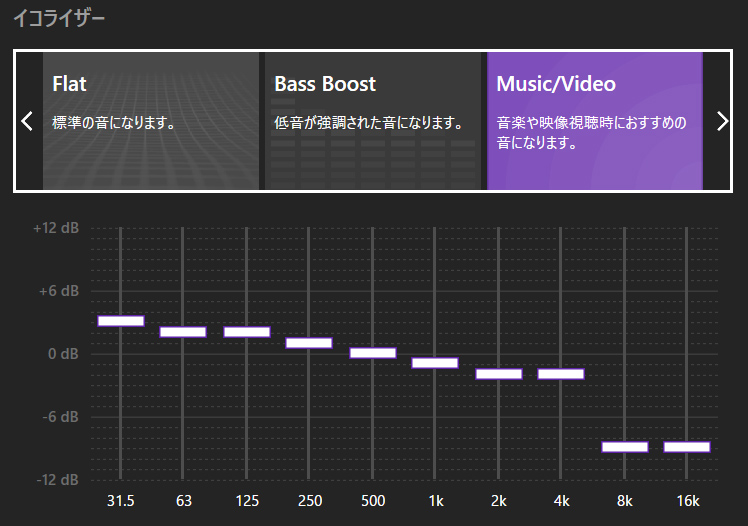Click the 63 frequency label
Screen dimensions: 748x526
coord(184,501)
